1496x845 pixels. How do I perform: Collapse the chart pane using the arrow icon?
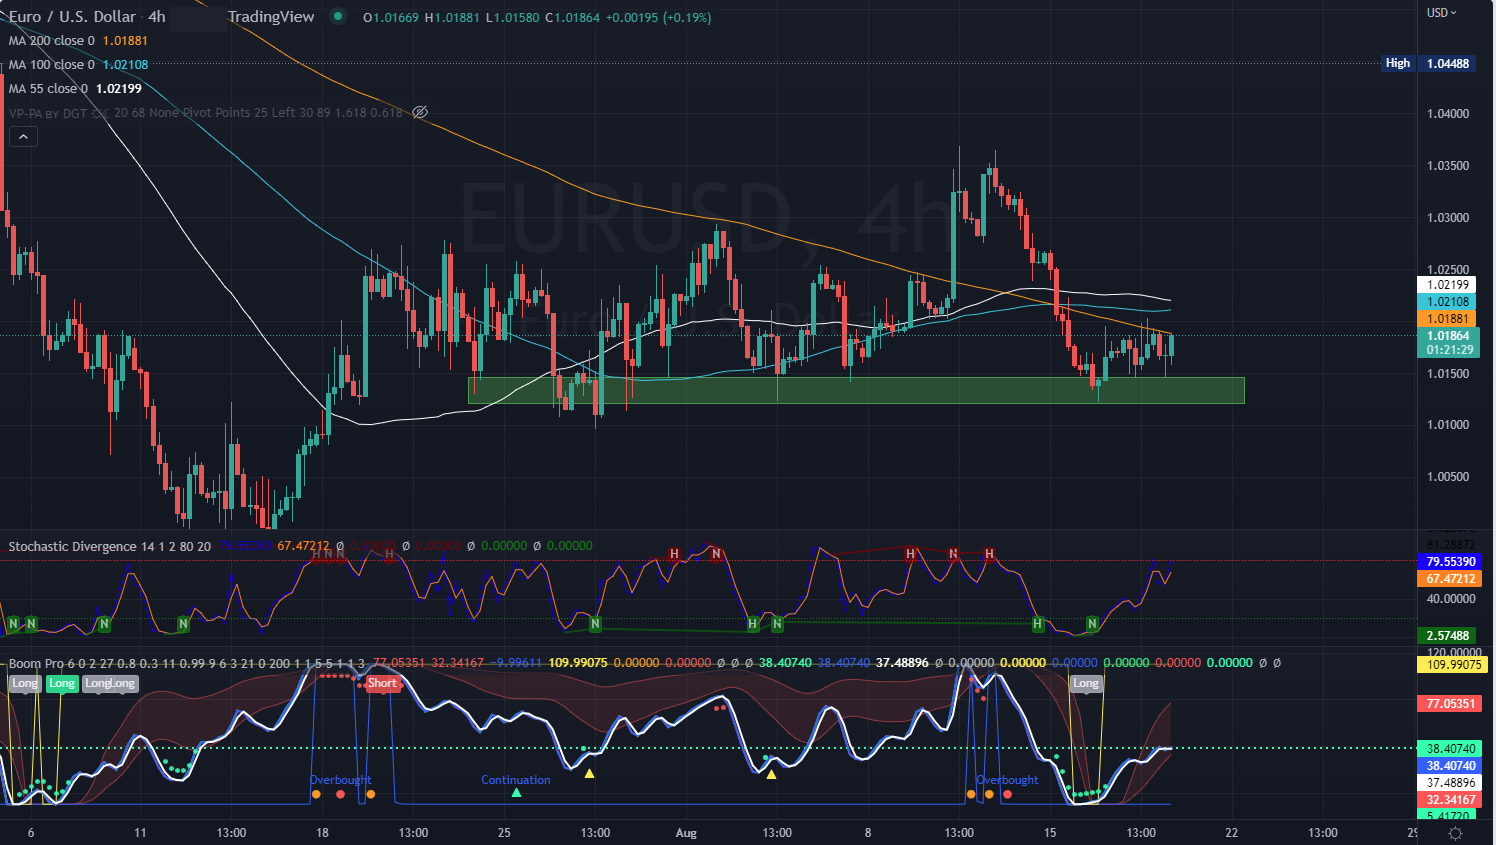[x=23, y=136]
